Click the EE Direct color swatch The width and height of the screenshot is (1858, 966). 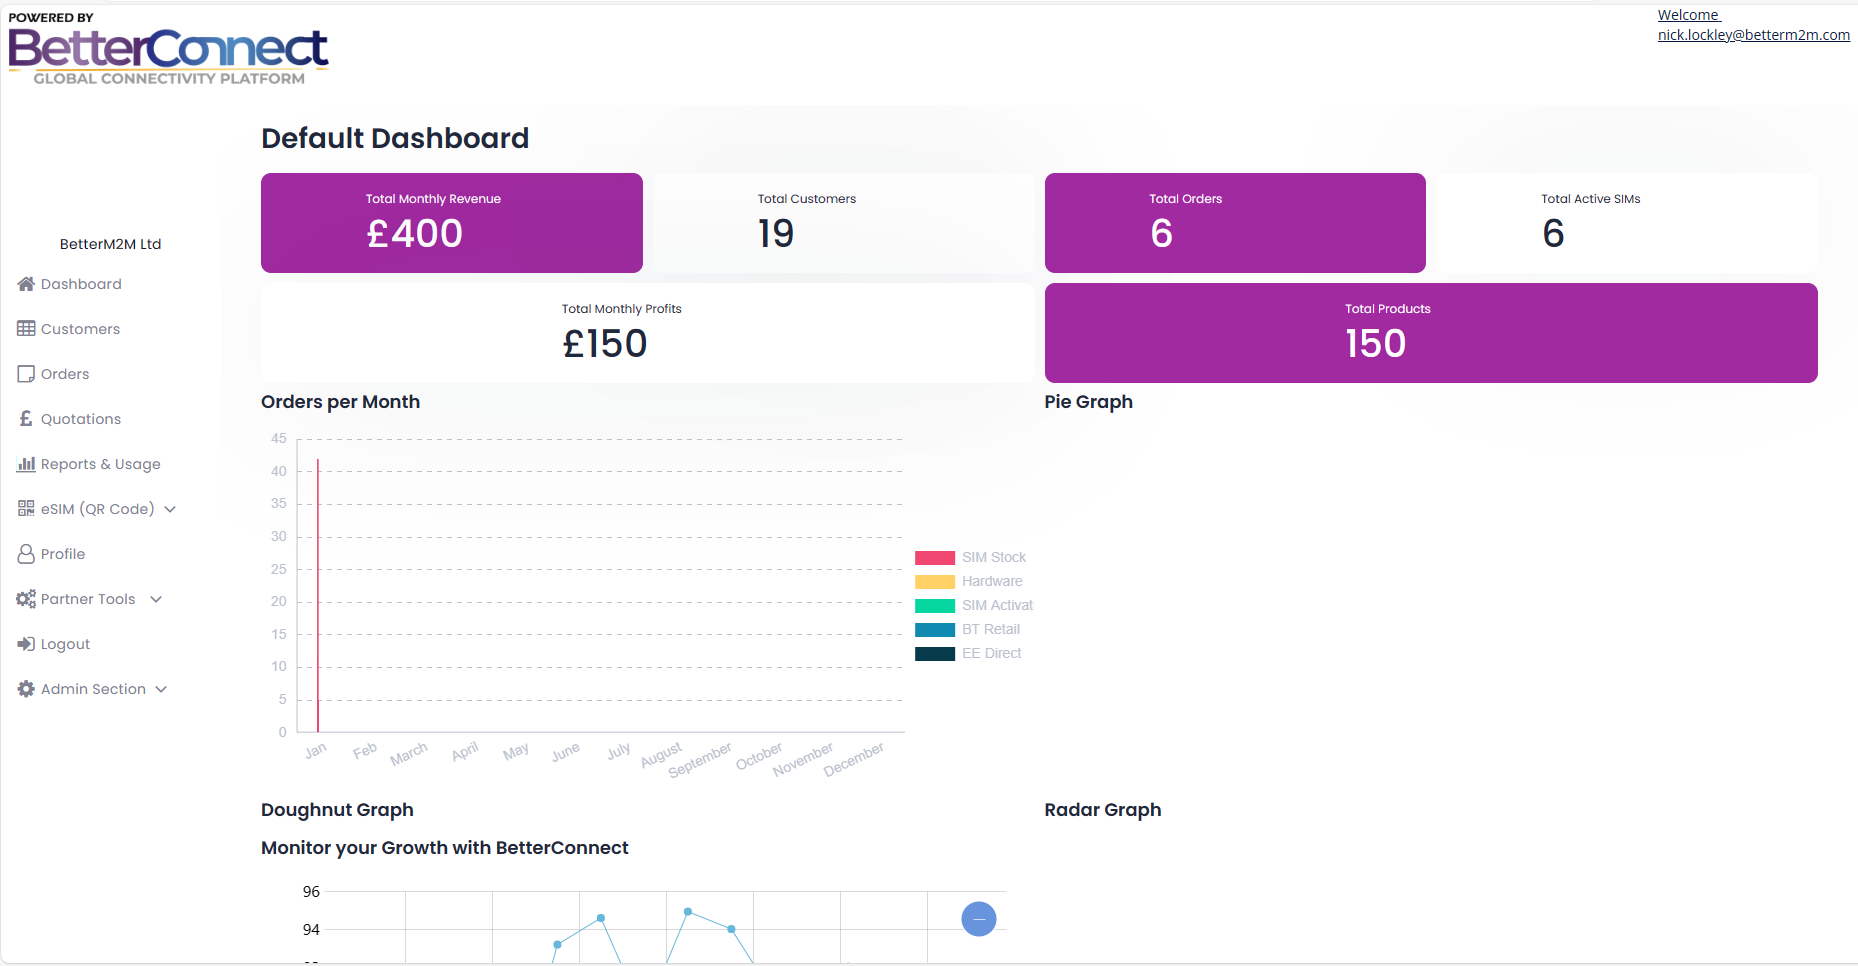point(935,653)
